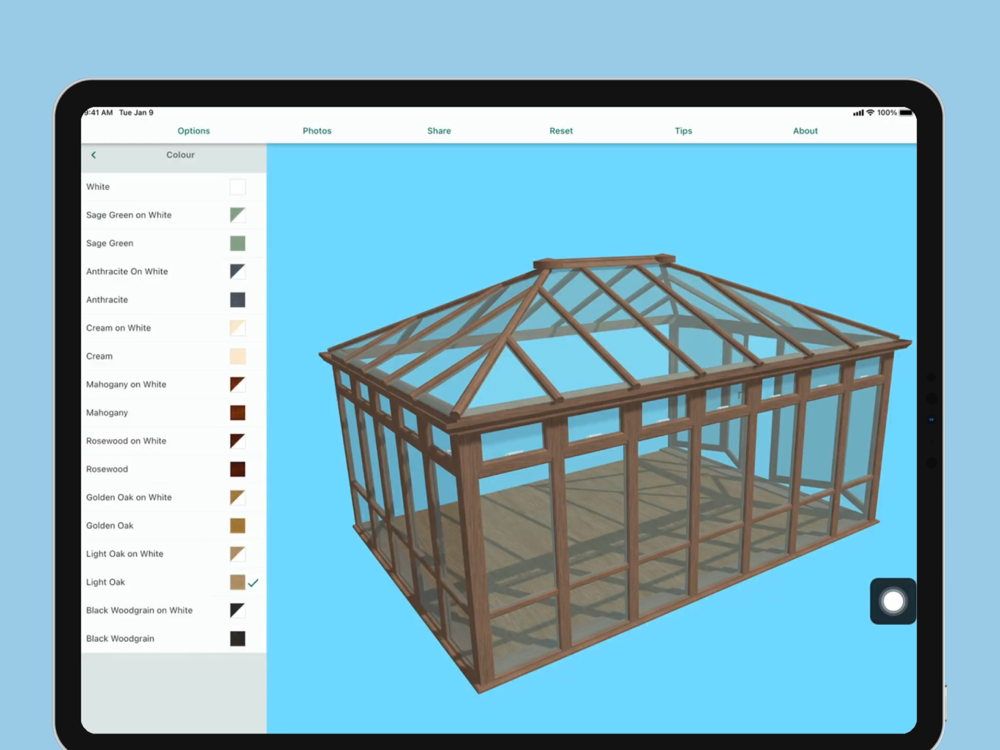Click the 'Sage Green on White' label
This screenshot has width=1000, height=750.
coord(129,215)
